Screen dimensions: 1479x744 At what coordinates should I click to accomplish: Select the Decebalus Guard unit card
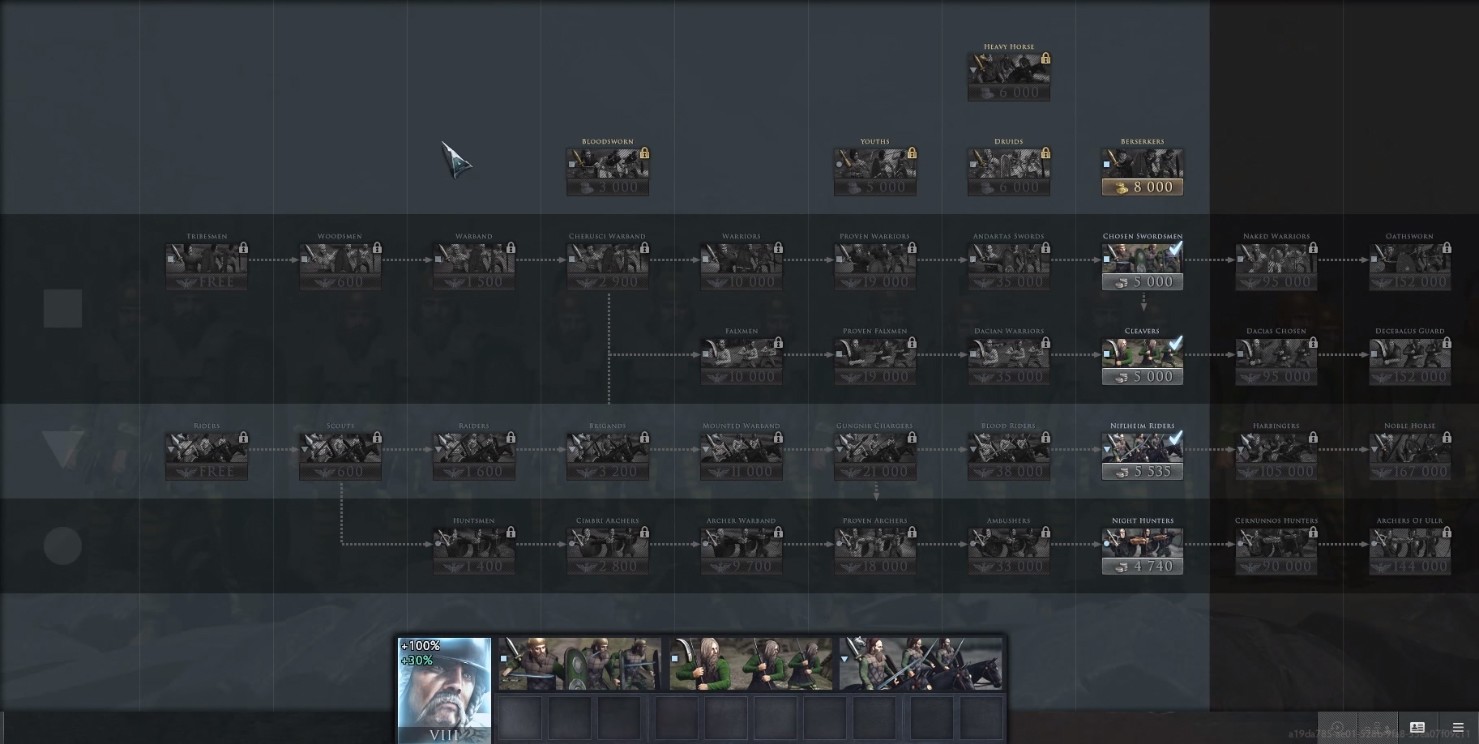point(1410,362)
